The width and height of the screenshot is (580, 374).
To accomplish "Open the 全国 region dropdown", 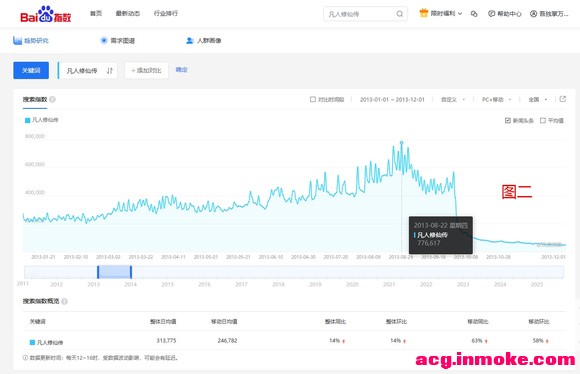I will [537, 100].
